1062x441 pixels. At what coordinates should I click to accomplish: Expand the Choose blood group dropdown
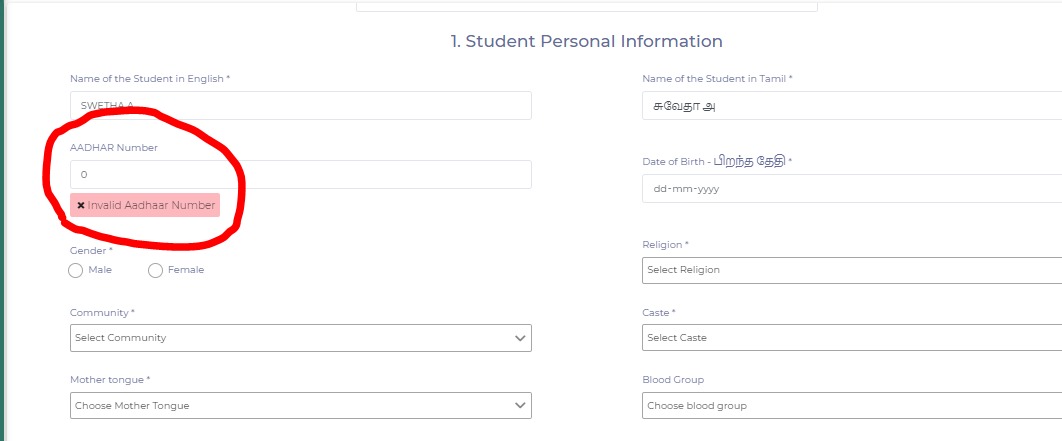850,406
